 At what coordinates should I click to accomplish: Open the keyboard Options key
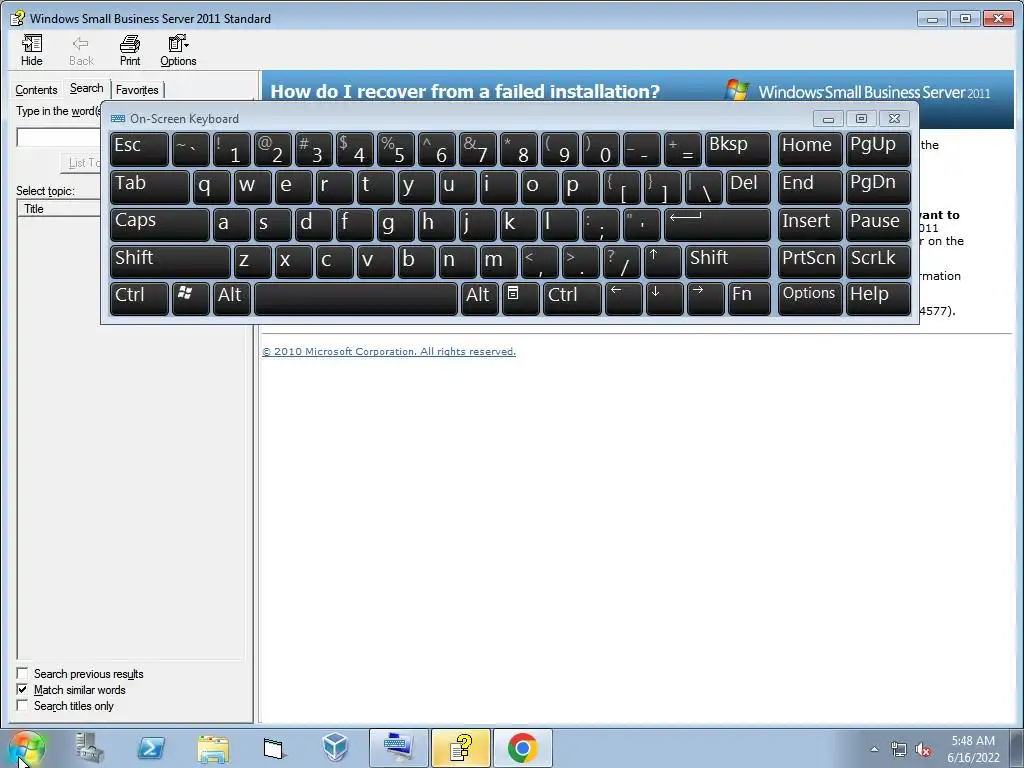pos(810,298)
